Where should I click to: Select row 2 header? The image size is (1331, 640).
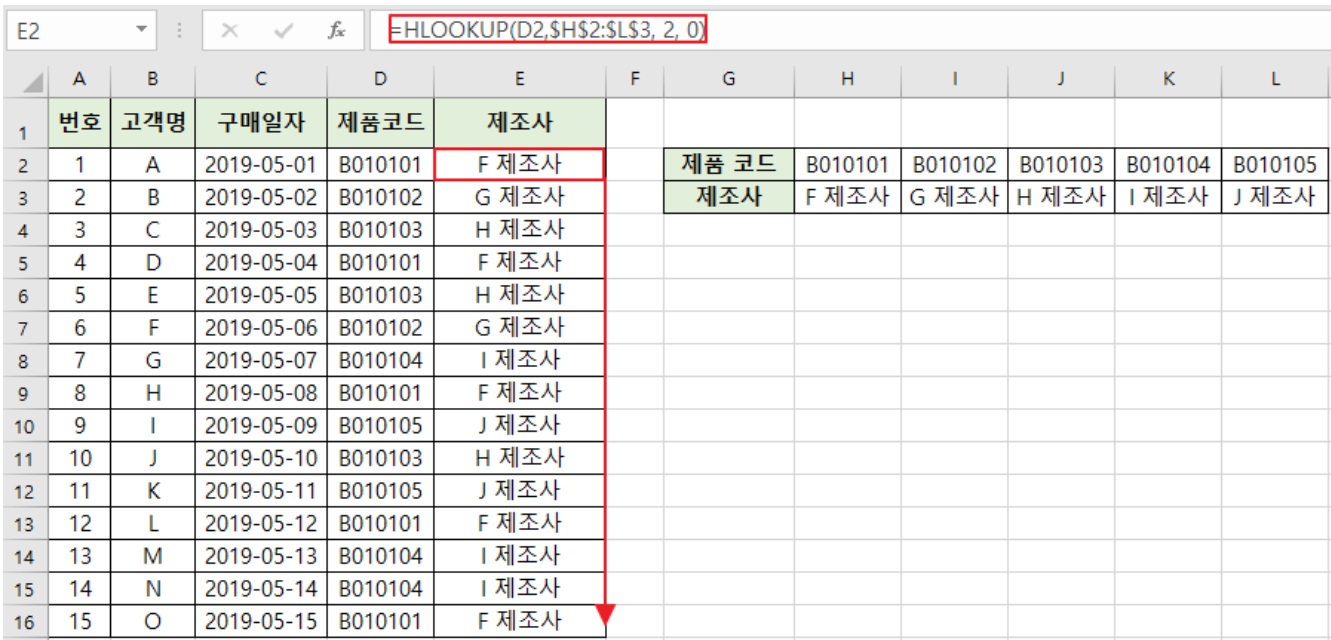(x=25, y=164)
